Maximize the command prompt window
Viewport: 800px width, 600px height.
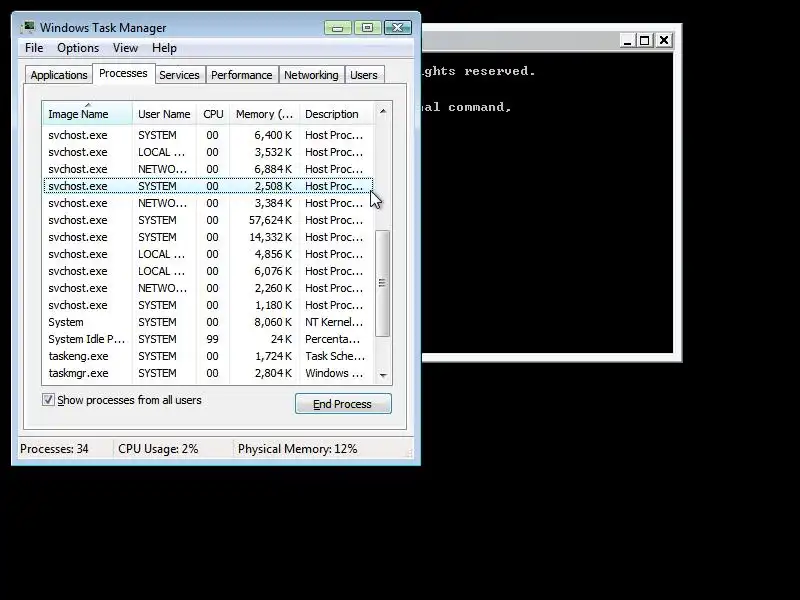click(x=645, y=40)
